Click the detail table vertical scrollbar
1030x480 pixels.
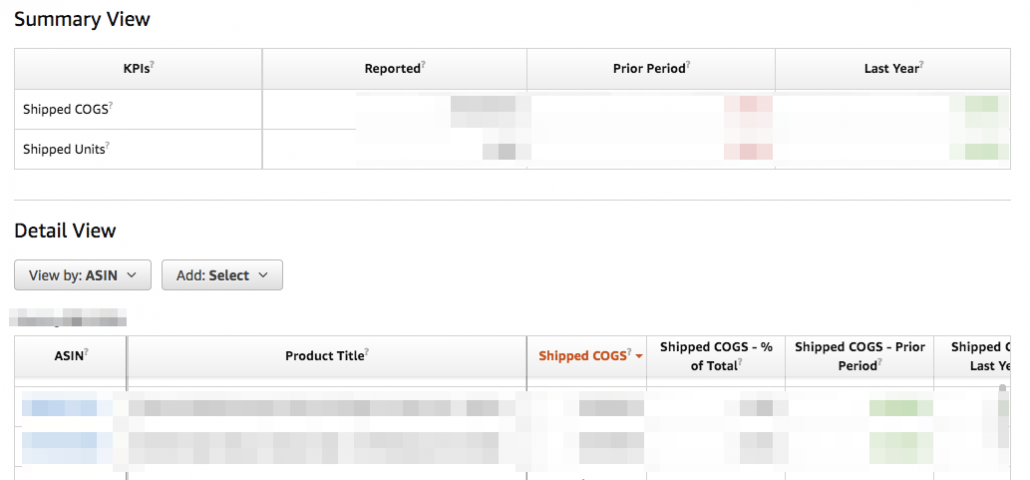(1002, 420)
